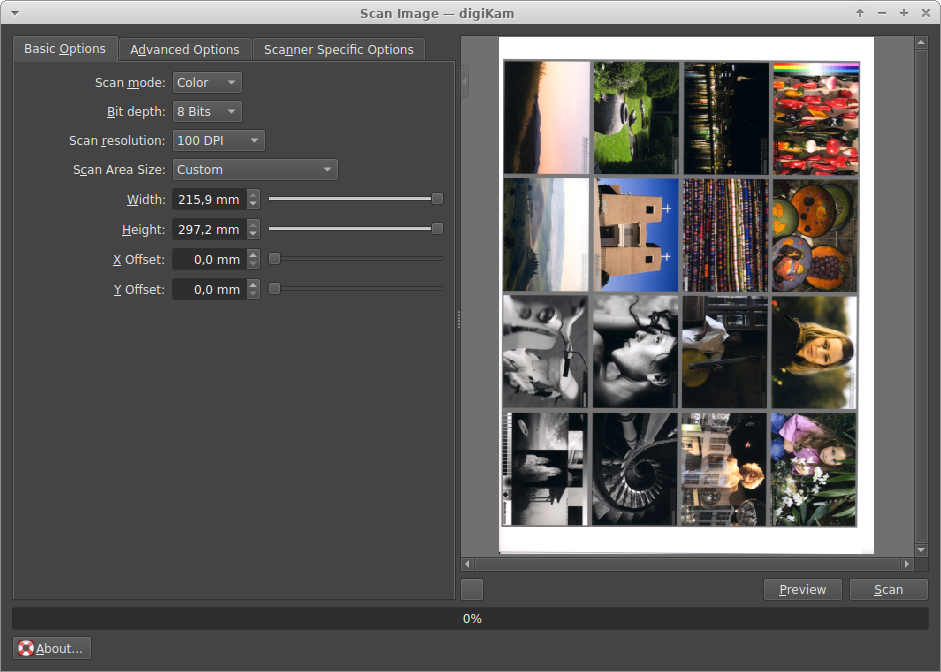Click the horizontal scrollbar right arrow

[907, 564]
